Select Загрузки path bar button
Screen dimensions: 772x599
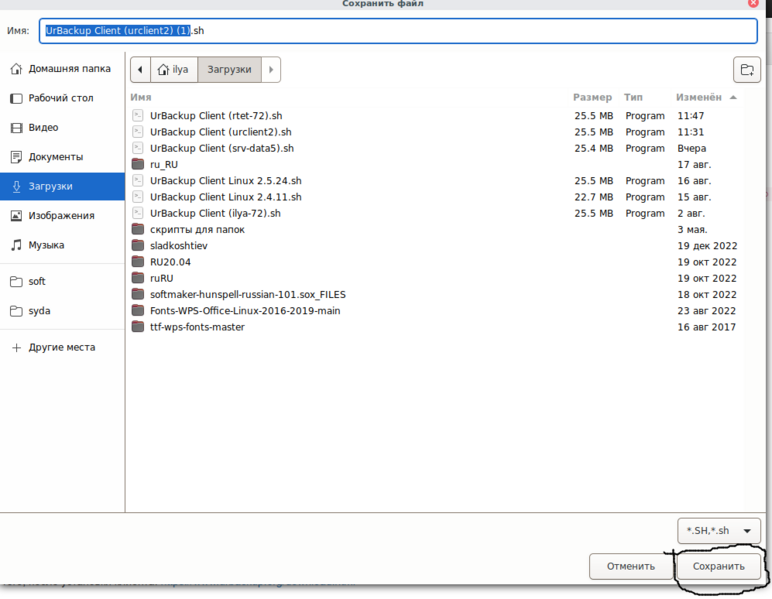(x=229, y=69)
